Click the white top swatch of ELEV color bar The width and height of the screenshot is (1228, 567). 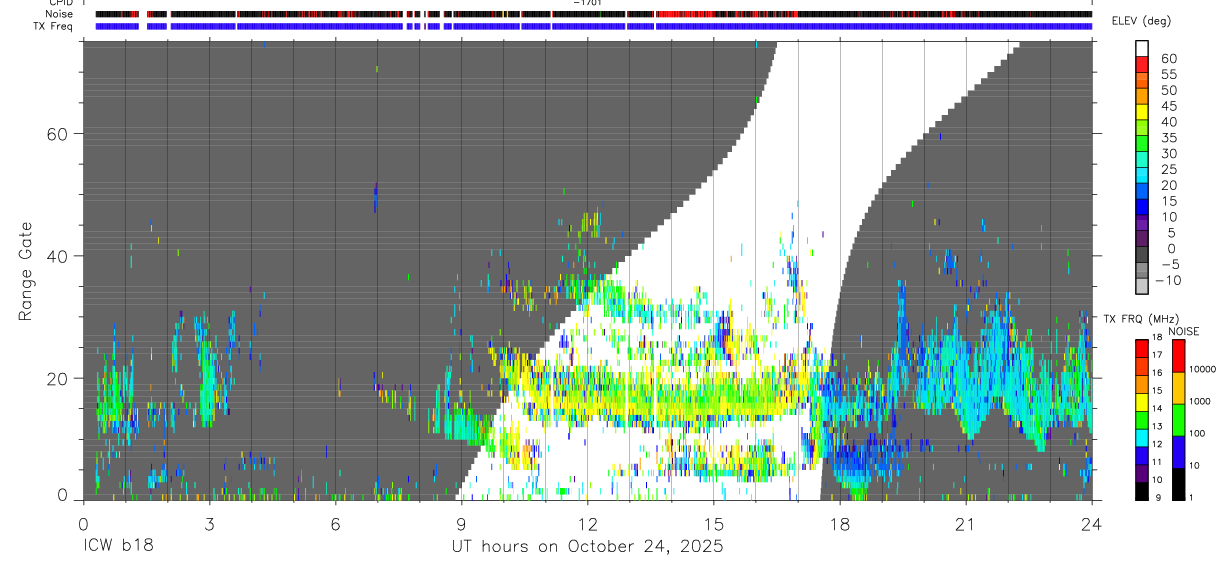coord(1142,48)
